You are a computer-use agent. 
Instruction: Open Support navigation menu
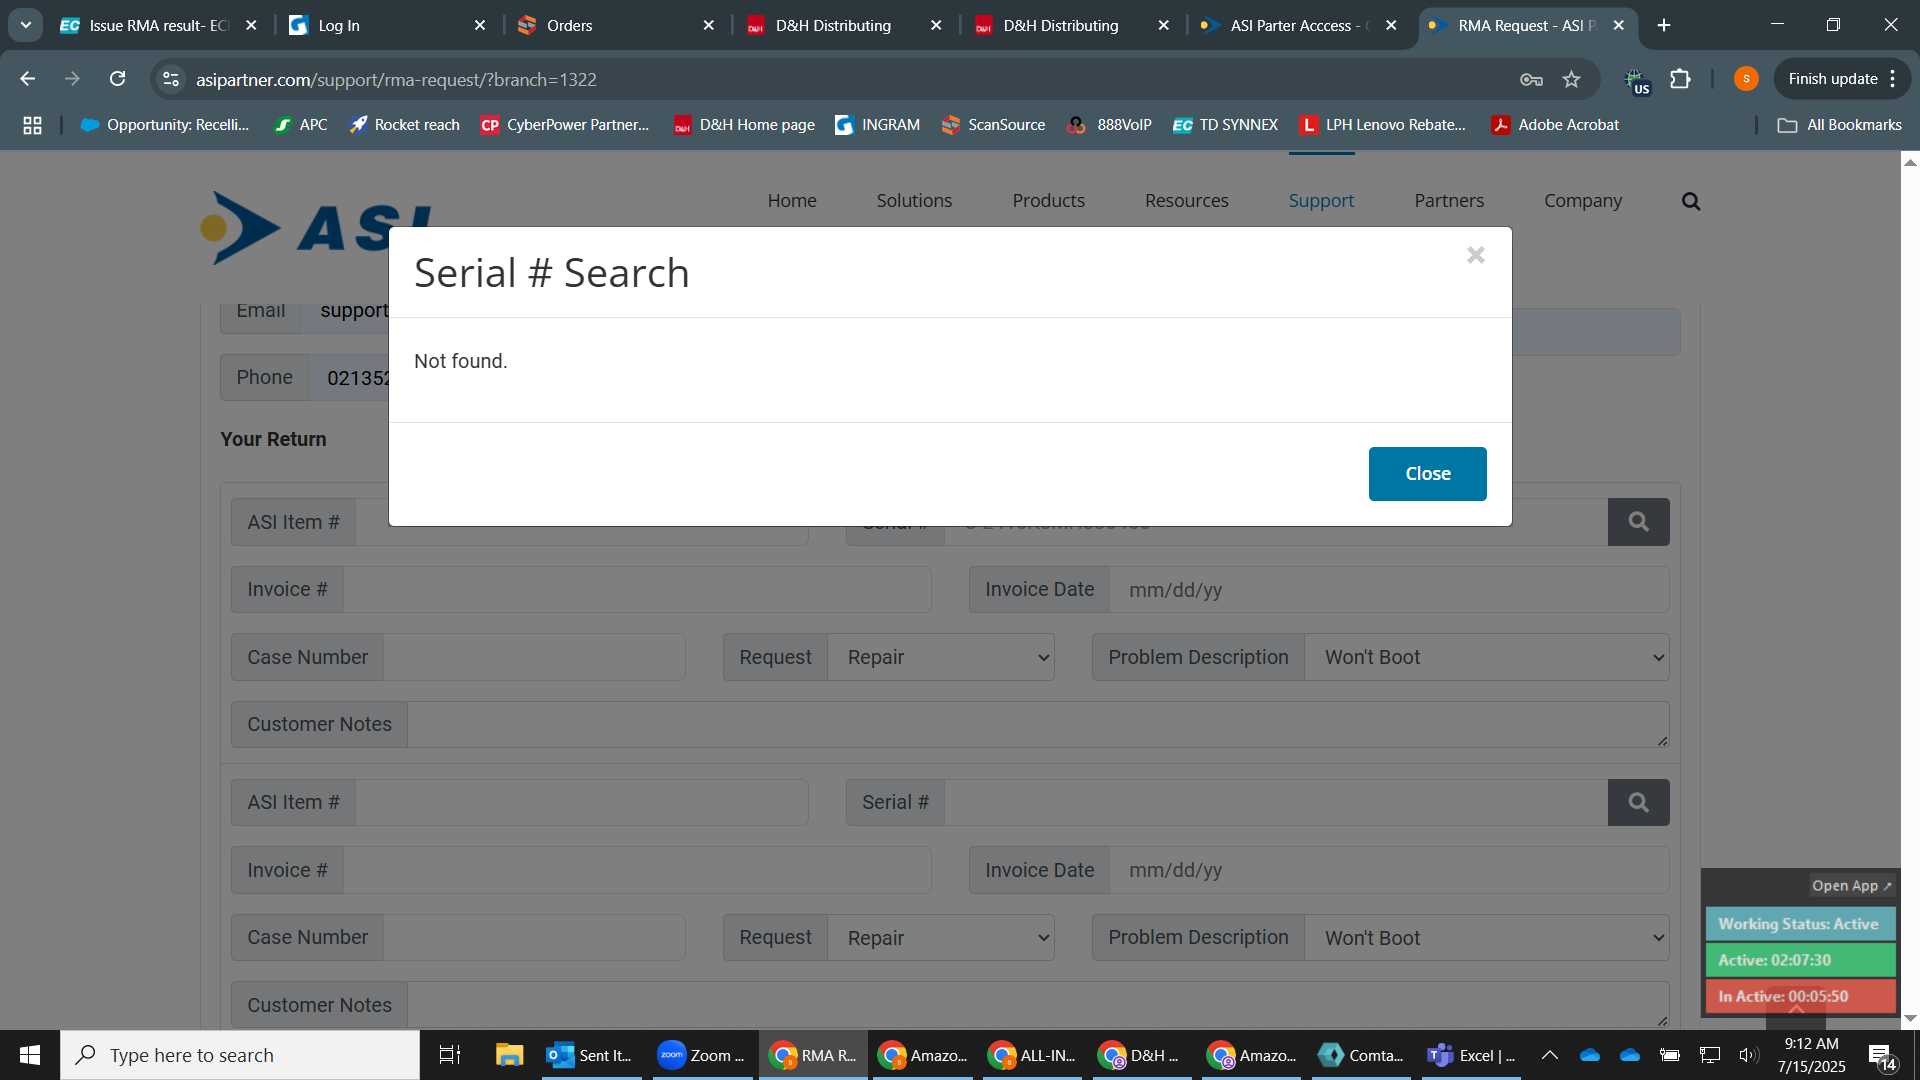[1321, 201]
